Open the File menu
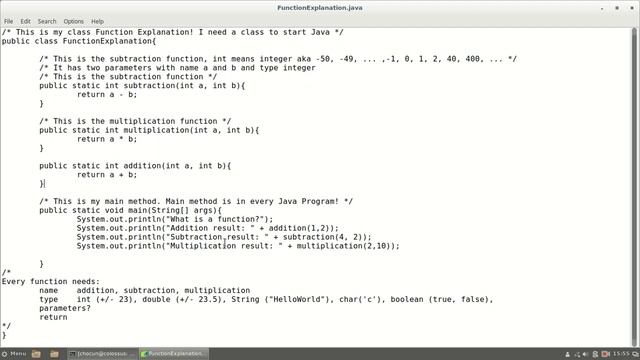The height and width of the screenshot is (360, 640). coord(9,21)
